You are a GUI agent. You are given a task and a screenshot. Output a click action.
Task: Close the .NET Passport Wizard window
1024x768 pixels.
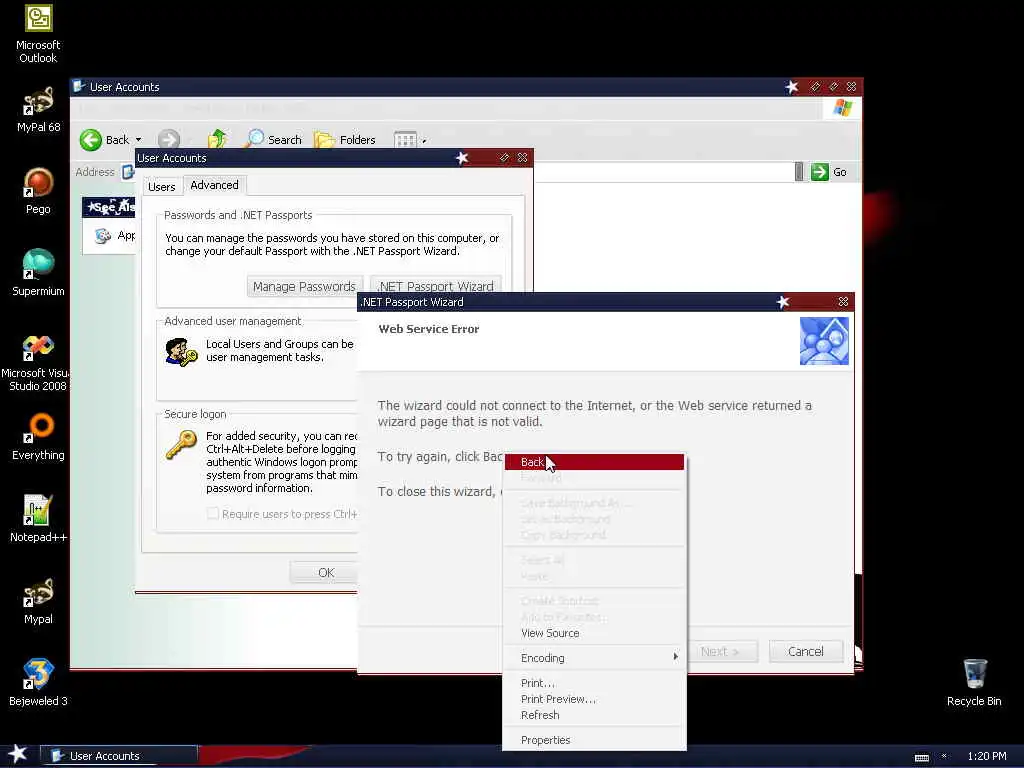tap(843, 302)
